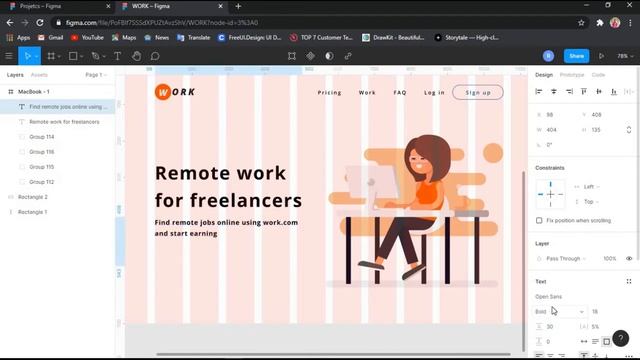Click the Align top icon
Viewport: 640px width, 360px height.
click(584, 91)
